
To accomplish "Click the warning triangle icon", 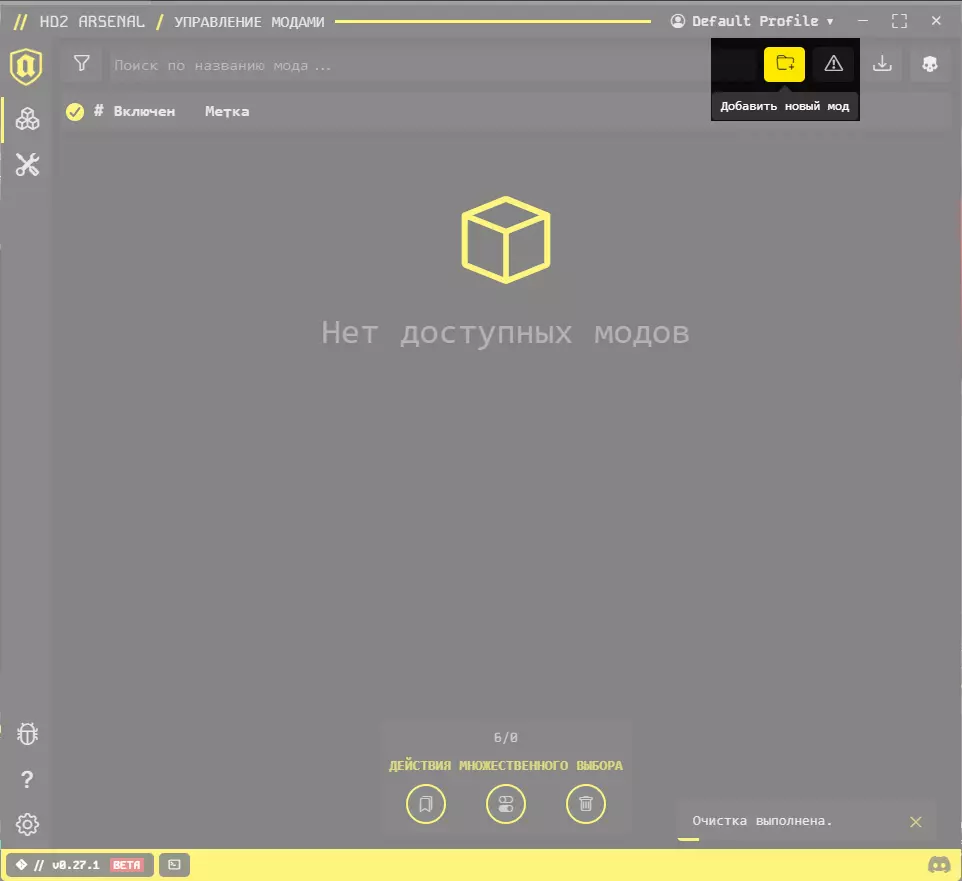I will pos(833,64).
